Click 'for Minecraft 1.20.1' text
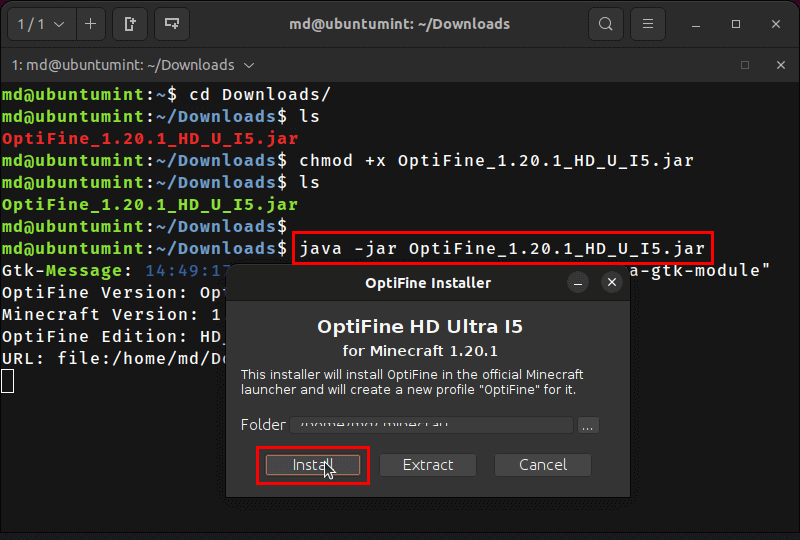800x540 pixels. tap(420, 351)
